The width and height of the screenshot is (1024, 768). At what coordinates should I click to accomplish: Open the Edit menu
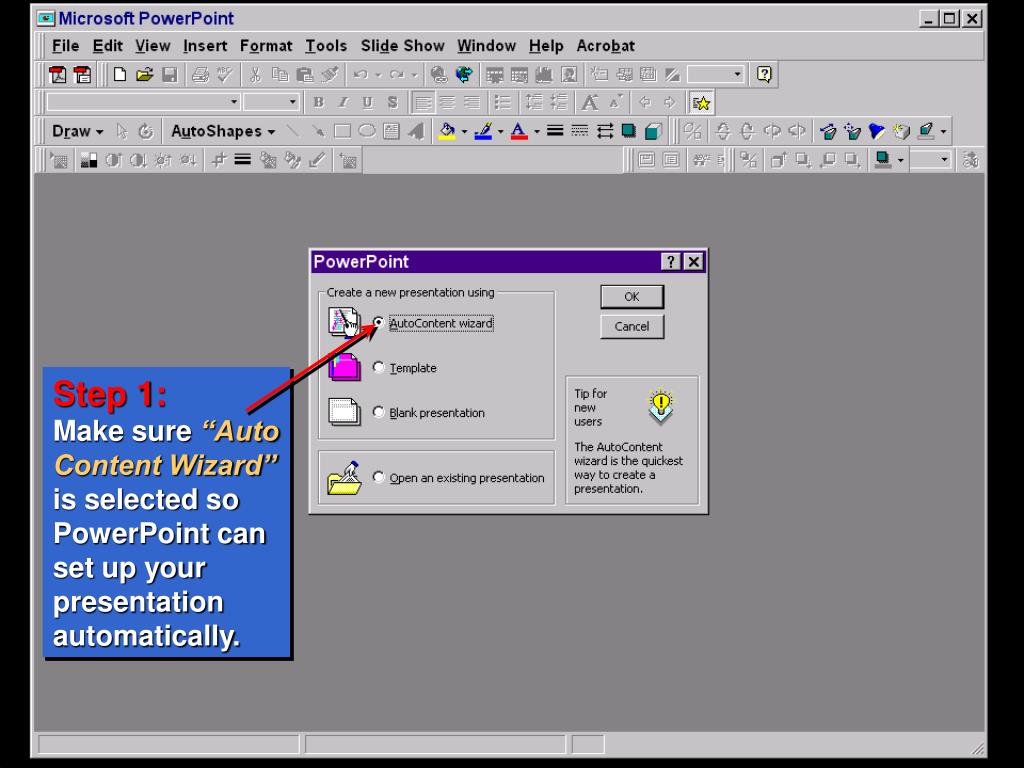tap(107, 46)
